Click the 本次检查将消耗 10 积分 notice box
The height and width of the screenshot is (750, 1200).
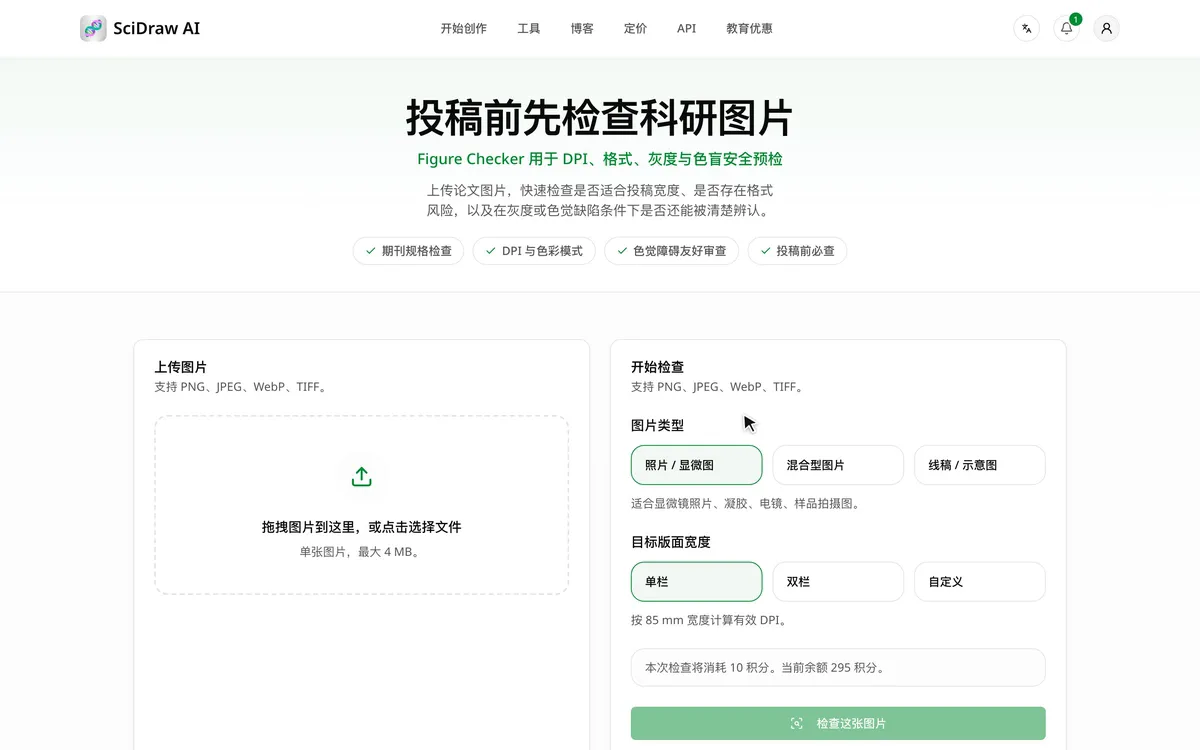[x=838, y=667]
